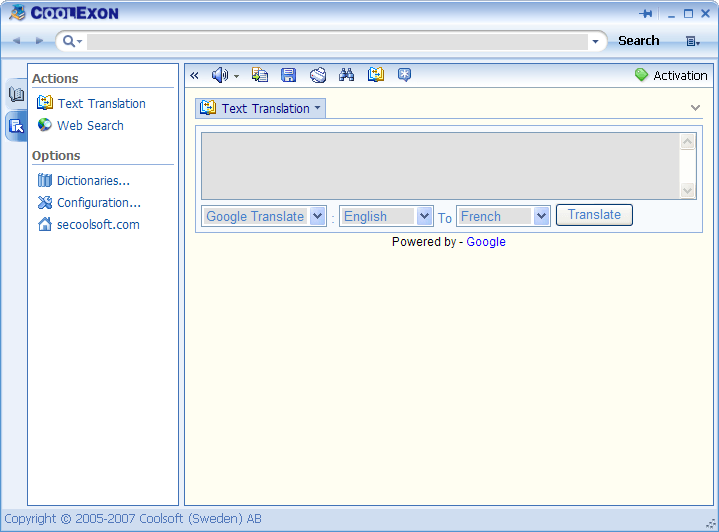Screen dimensions: 719x532
Task: Click the Search button
Action: pos(638,41)
